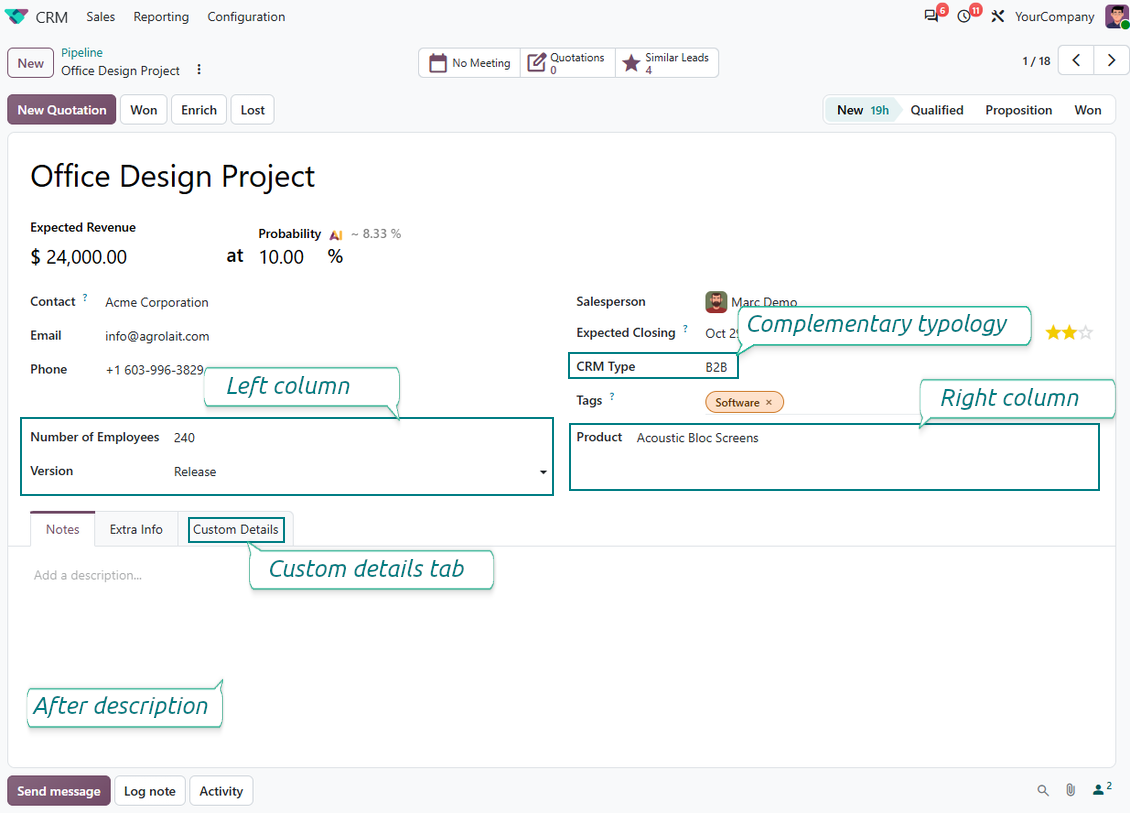Edit Number of Employees value 240
1130x813 pixels.
[184, 437]
